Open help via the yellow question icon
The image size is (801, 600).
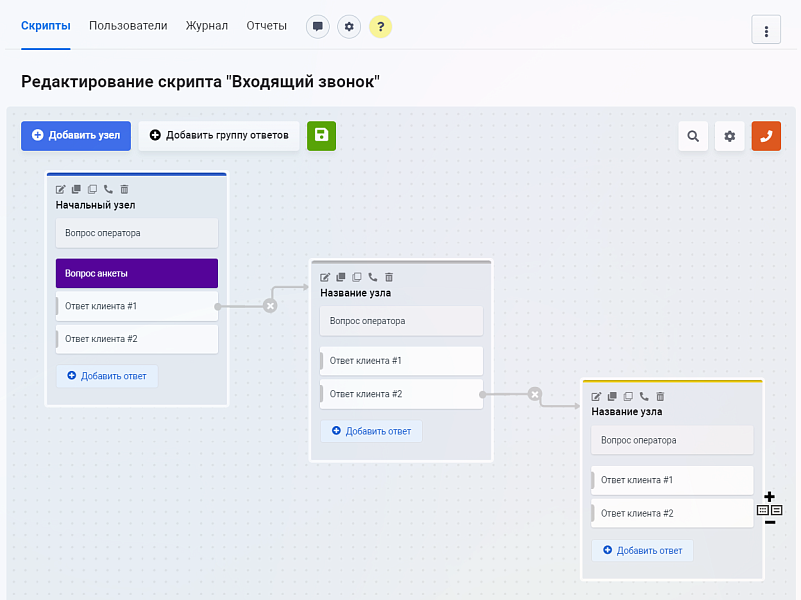click(380, 26)
